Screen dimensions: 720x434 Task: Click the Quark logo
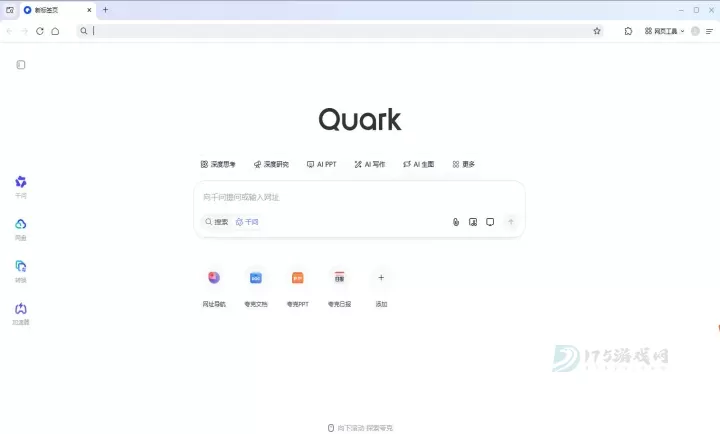[360, 119]
